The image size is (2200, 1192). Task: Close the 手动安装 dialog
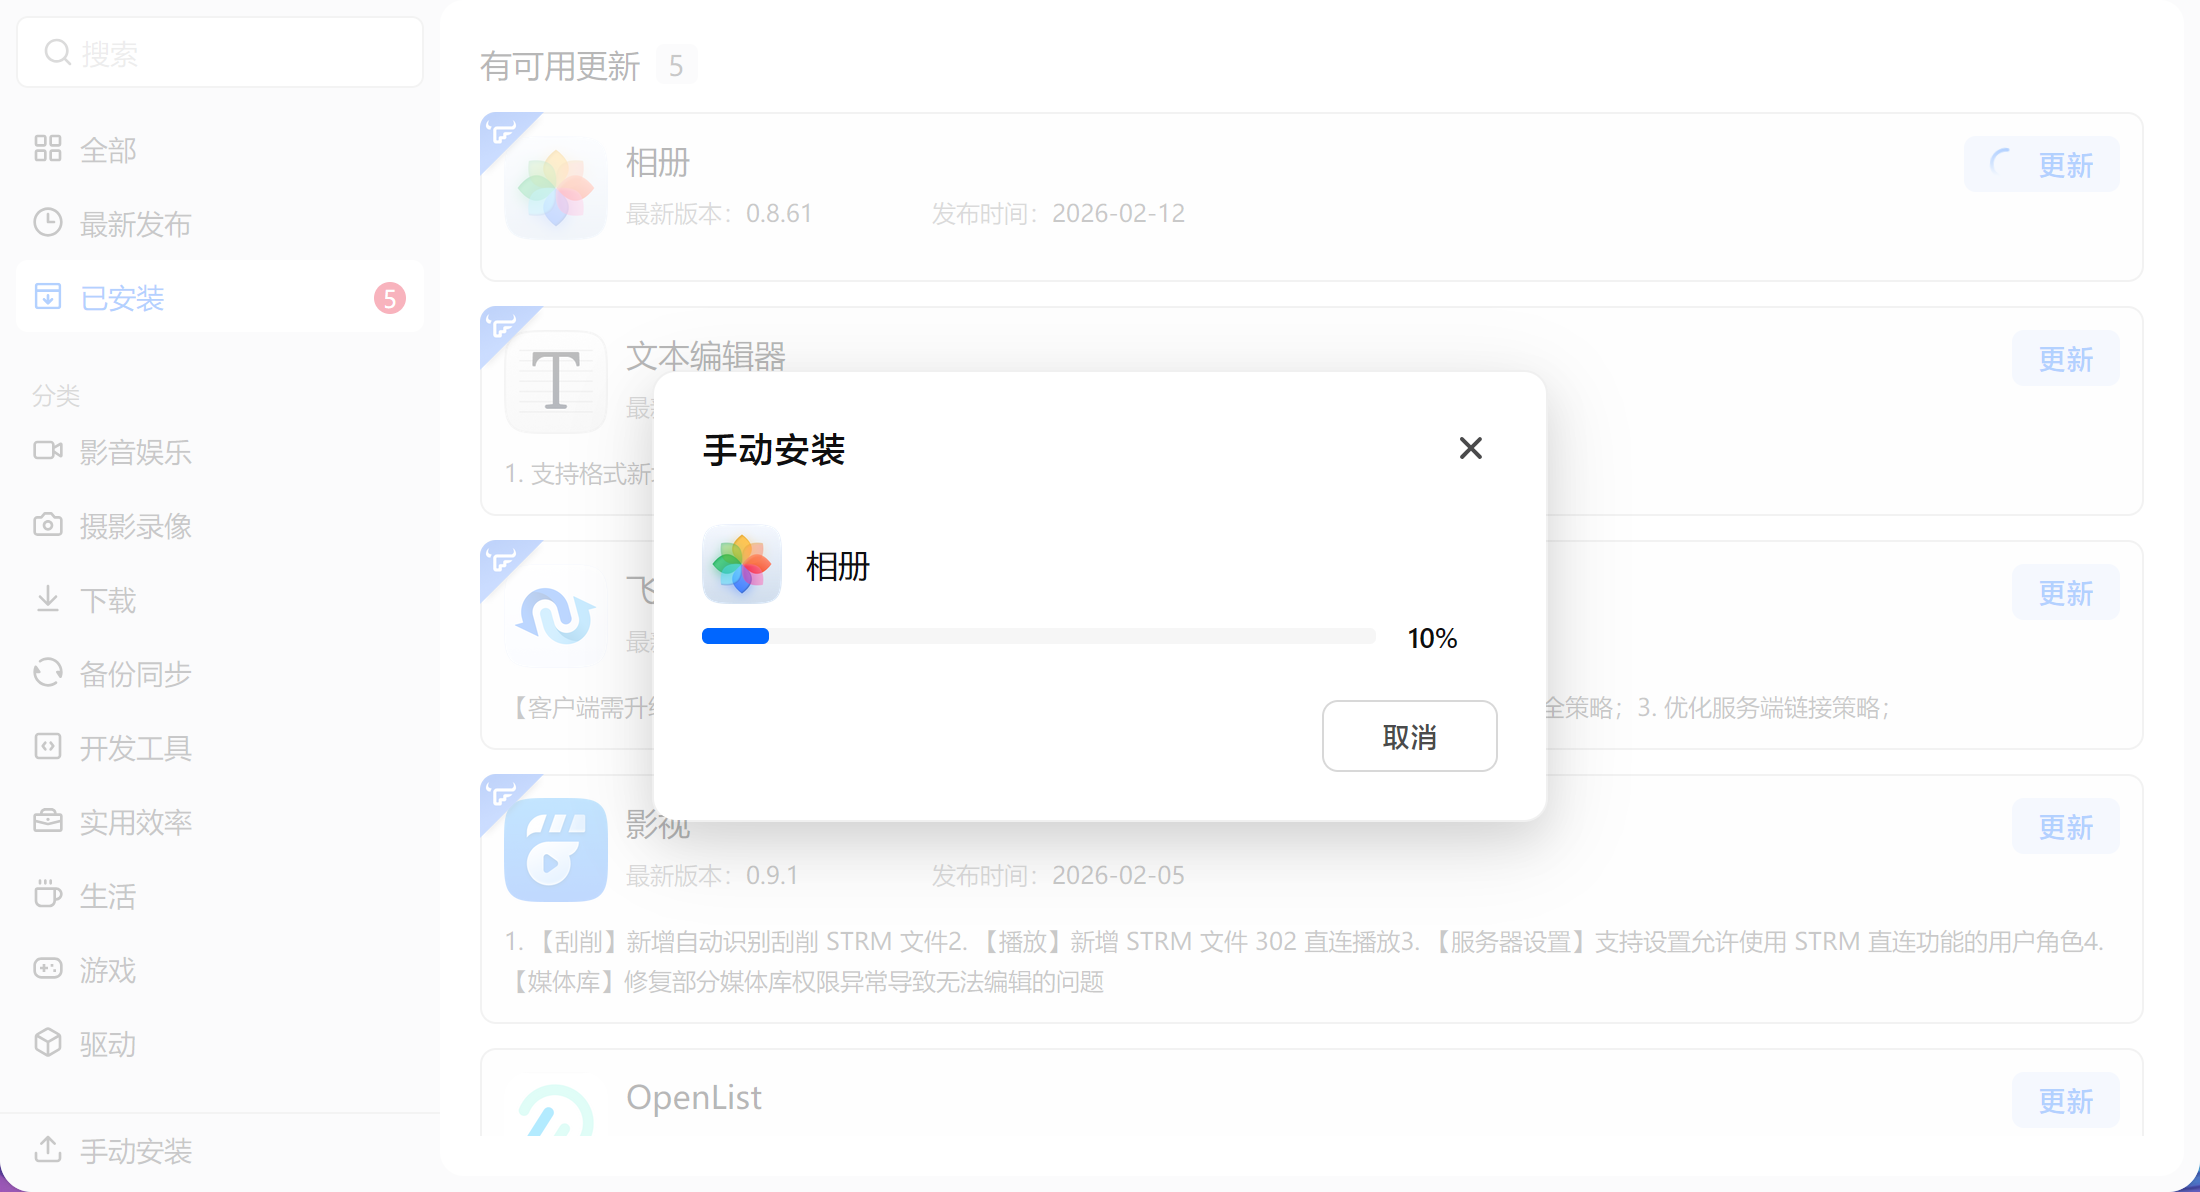click(x=1470, y=448)
